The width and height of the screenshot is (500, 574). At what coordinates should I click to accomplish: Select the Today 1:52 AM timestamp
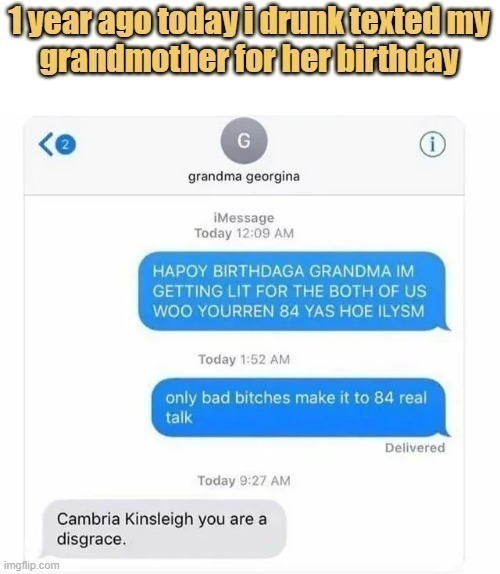click(244, 359)
